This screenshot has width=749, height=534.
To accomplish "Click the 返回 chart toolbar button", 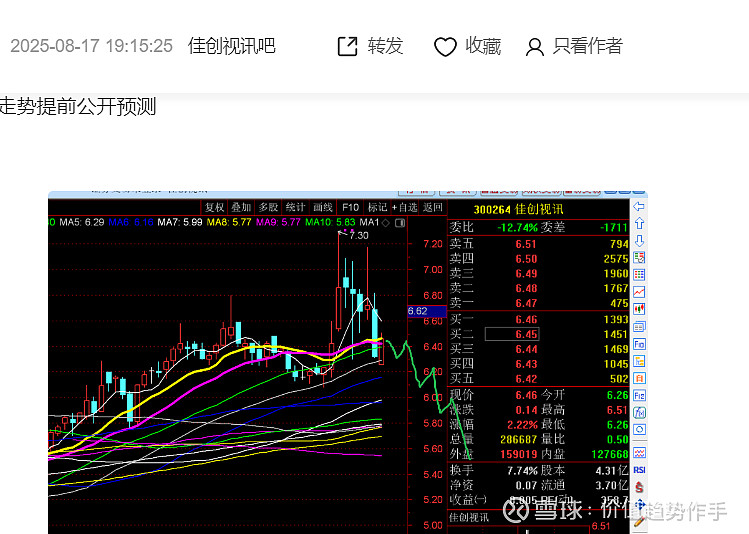I will [x=432, y=207].
